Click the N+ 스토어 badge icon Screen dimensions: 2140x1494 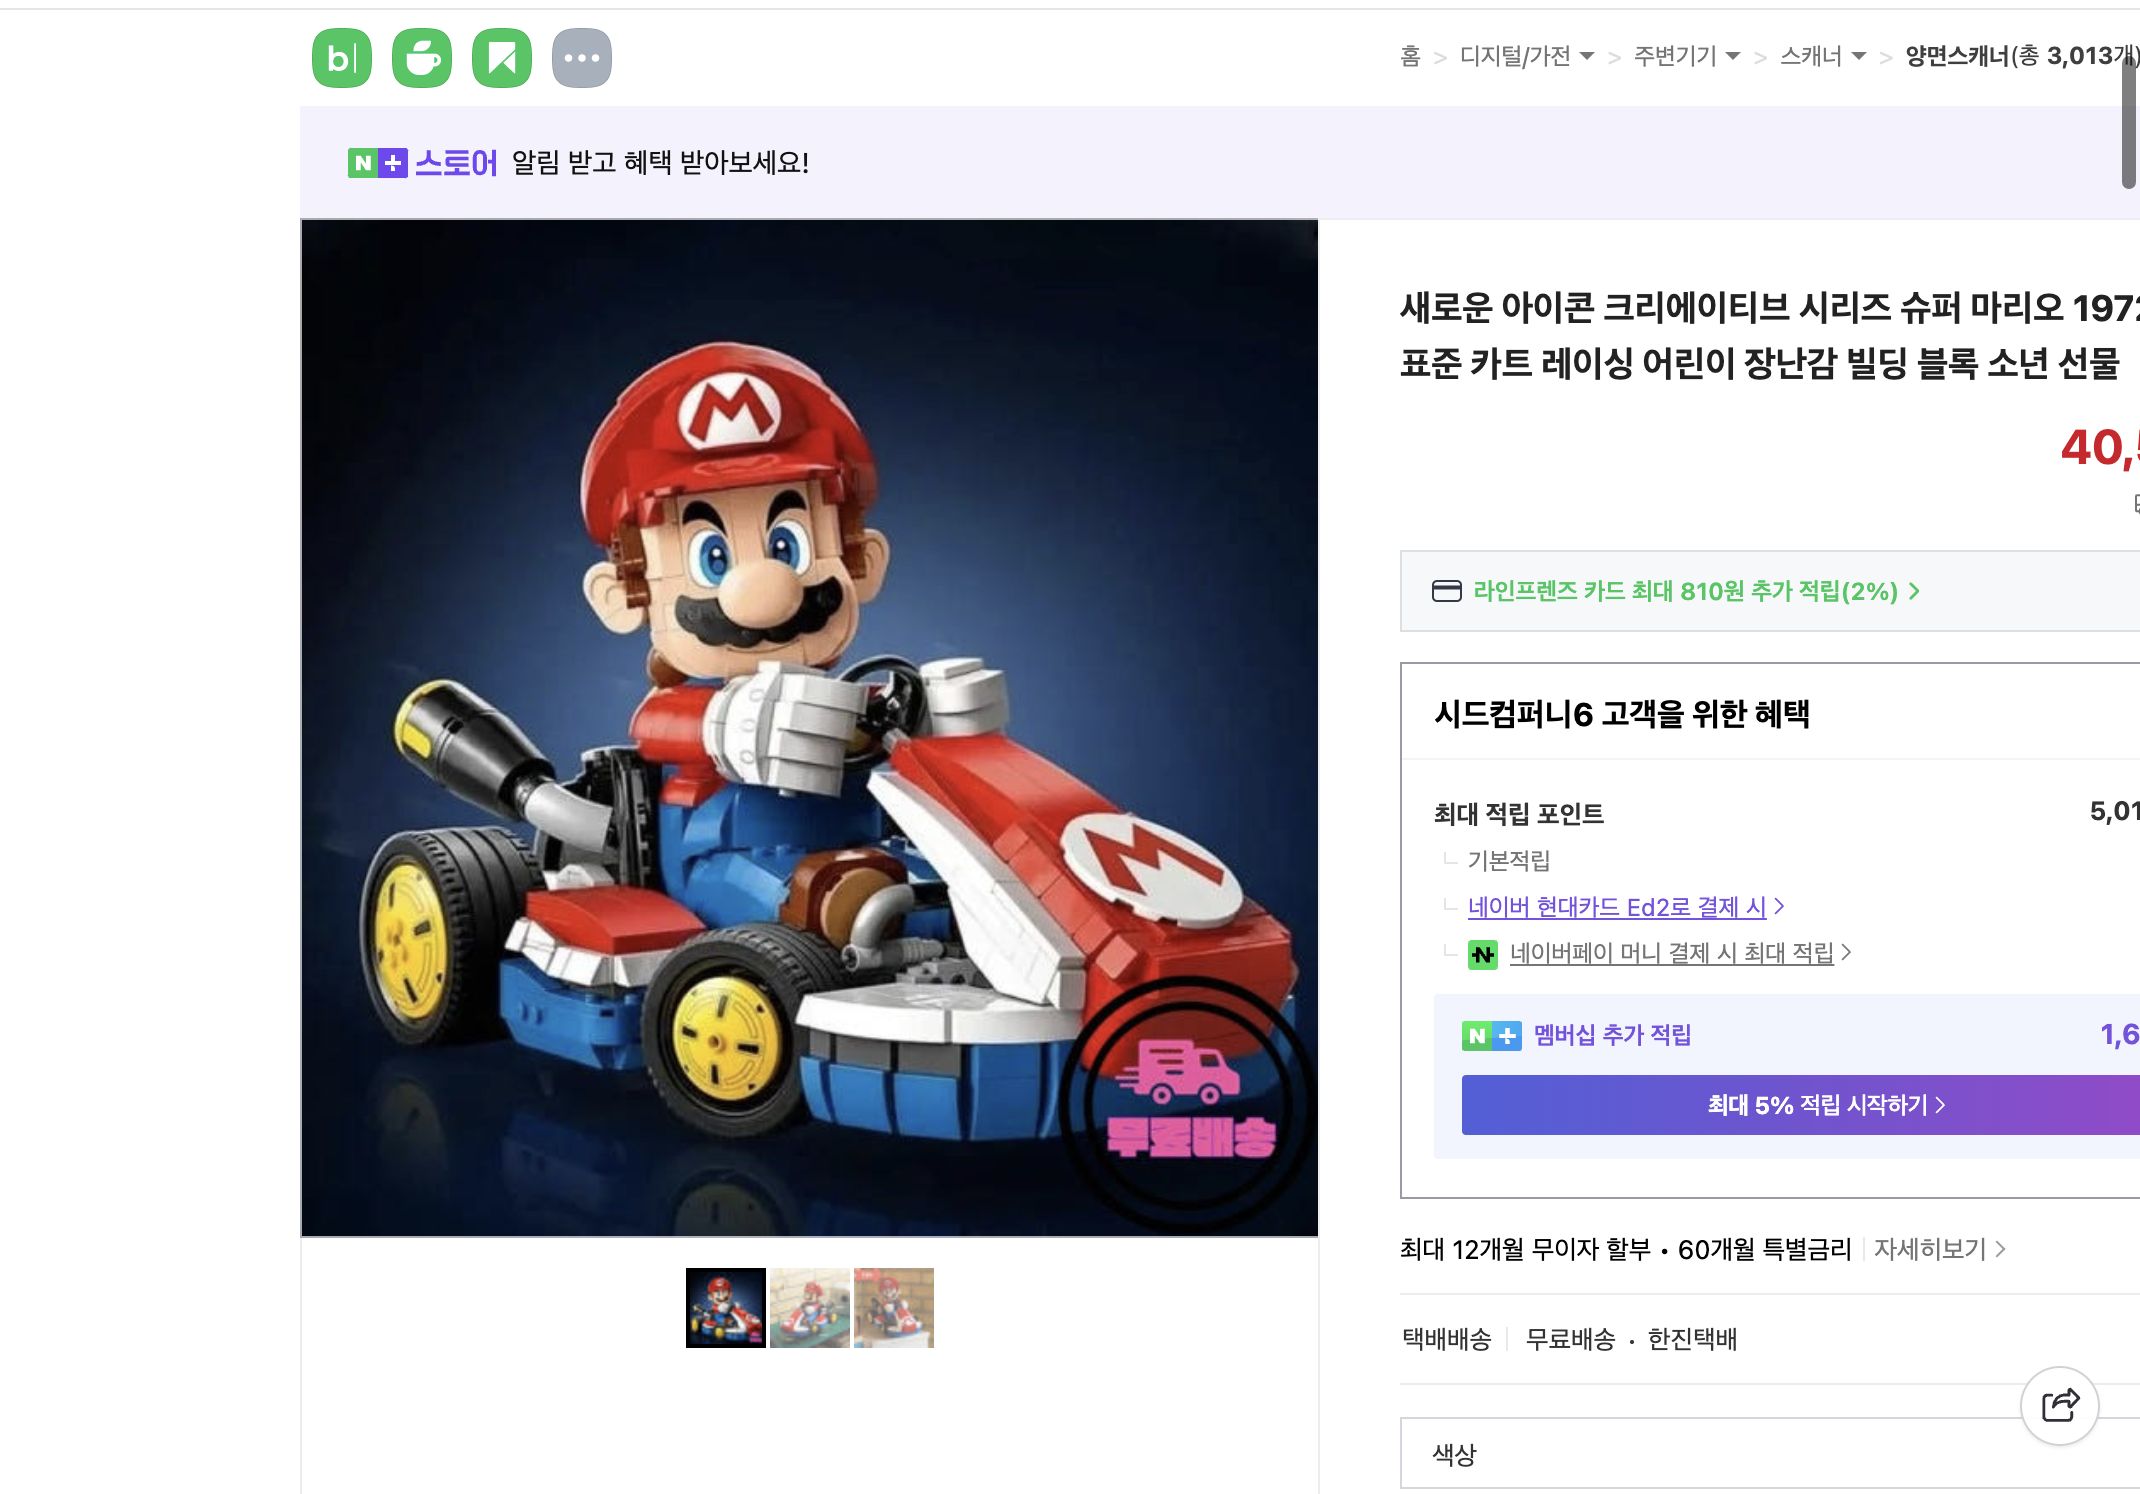[x=378, y=163]
